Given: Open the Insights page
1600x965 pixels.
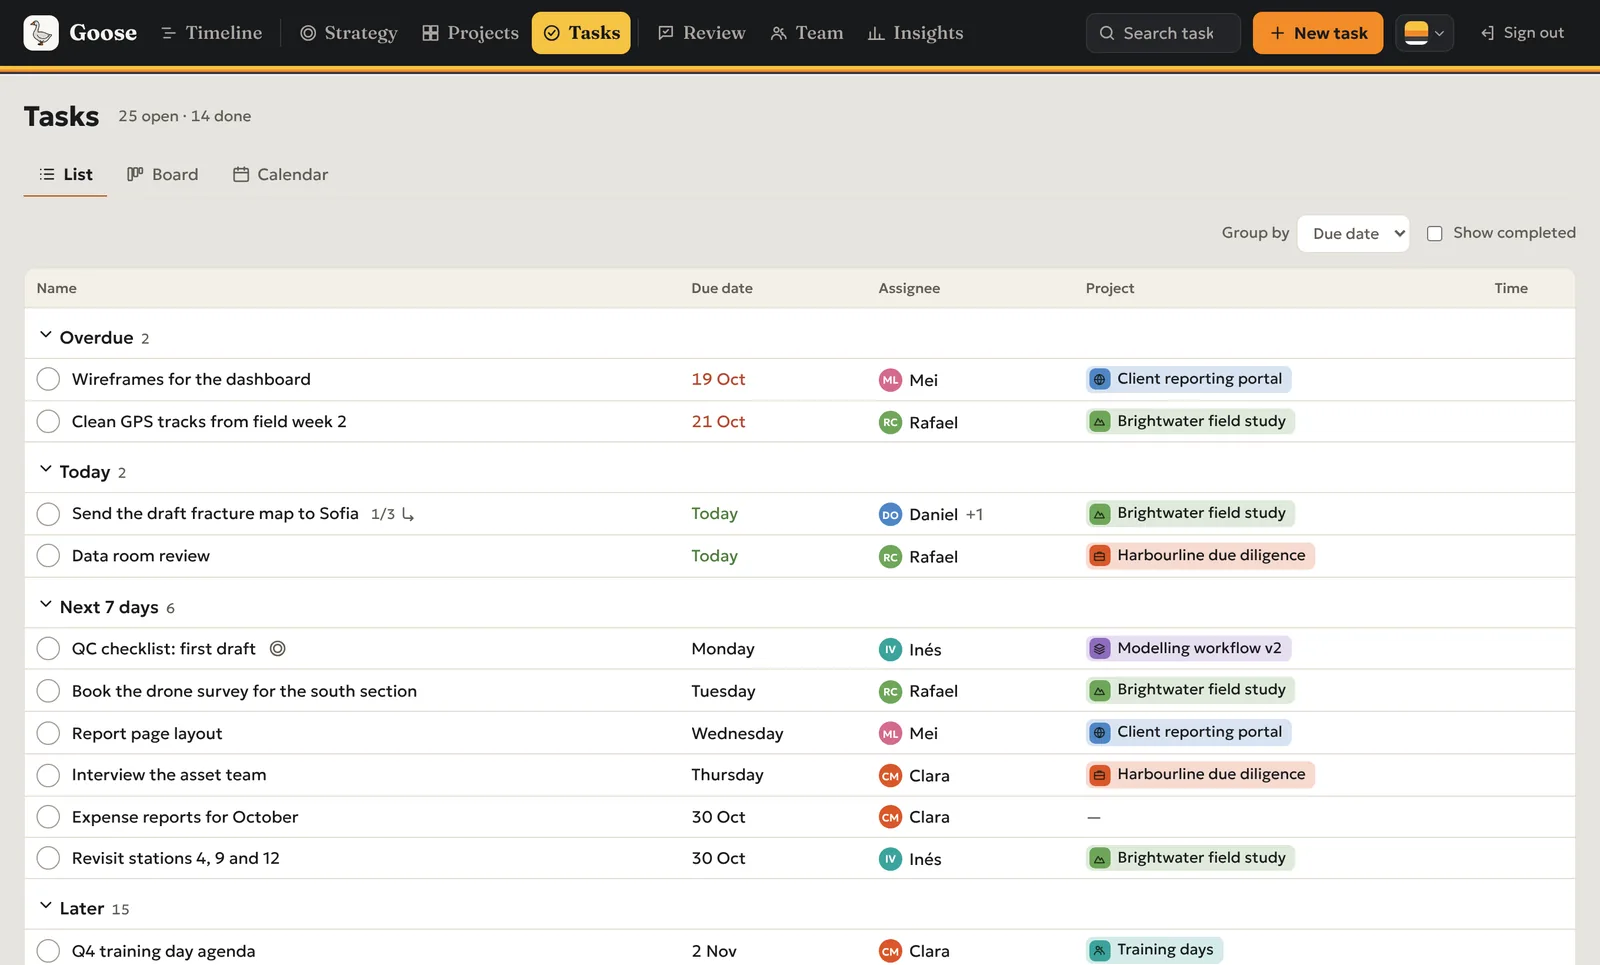Looking at the screenshot, I should (x=915, y=33).
